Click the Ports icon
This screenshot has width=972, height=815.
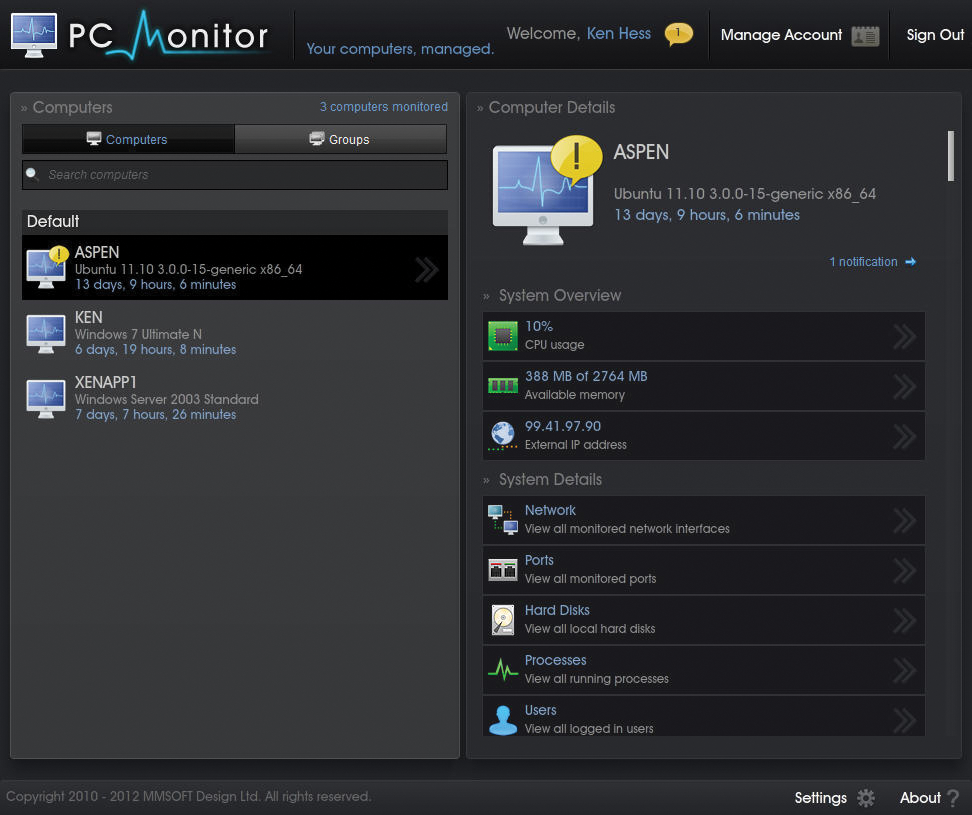[x=502, y=570]
